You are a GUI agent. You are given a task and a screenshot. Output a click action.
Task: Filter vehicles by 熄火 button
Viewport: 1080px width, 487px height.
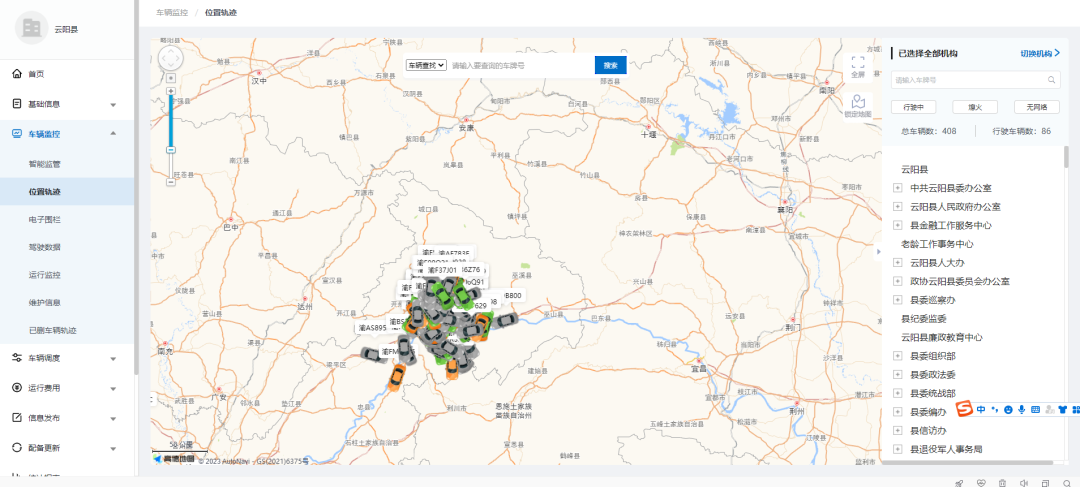975,107
